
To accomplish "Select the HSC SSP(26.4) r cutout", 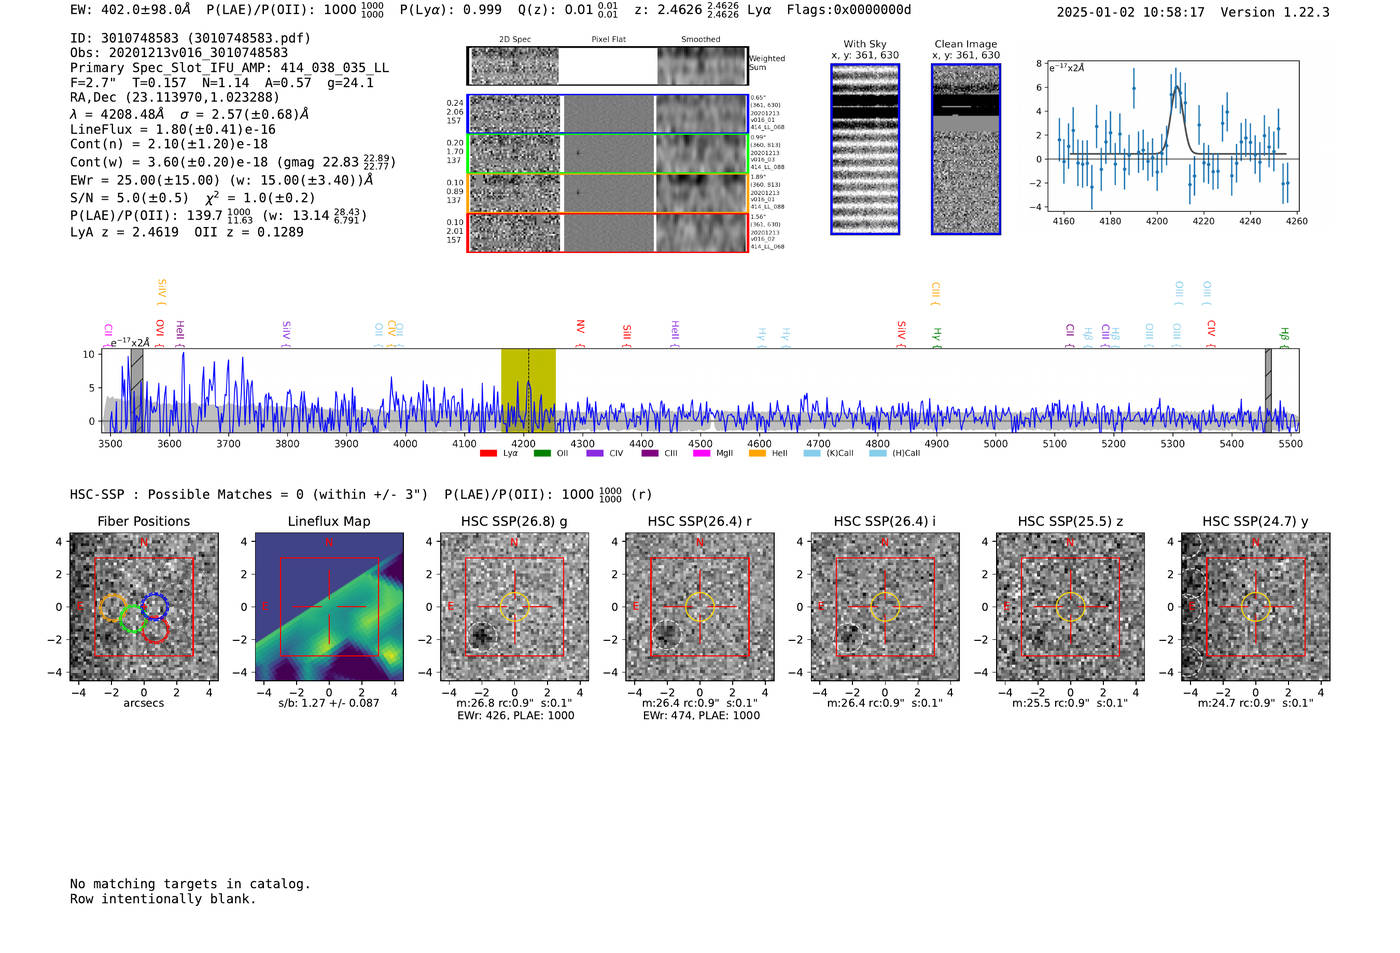I will tap(700, 607).
